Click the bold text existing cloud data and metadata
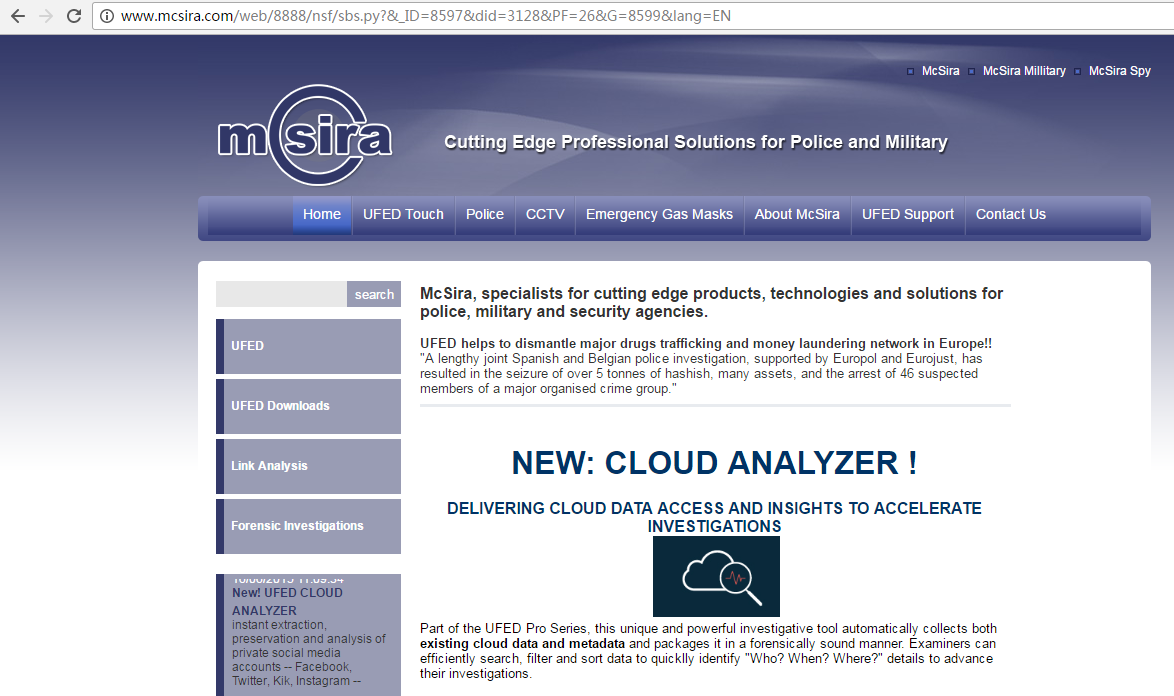 [x=523, y=644]
